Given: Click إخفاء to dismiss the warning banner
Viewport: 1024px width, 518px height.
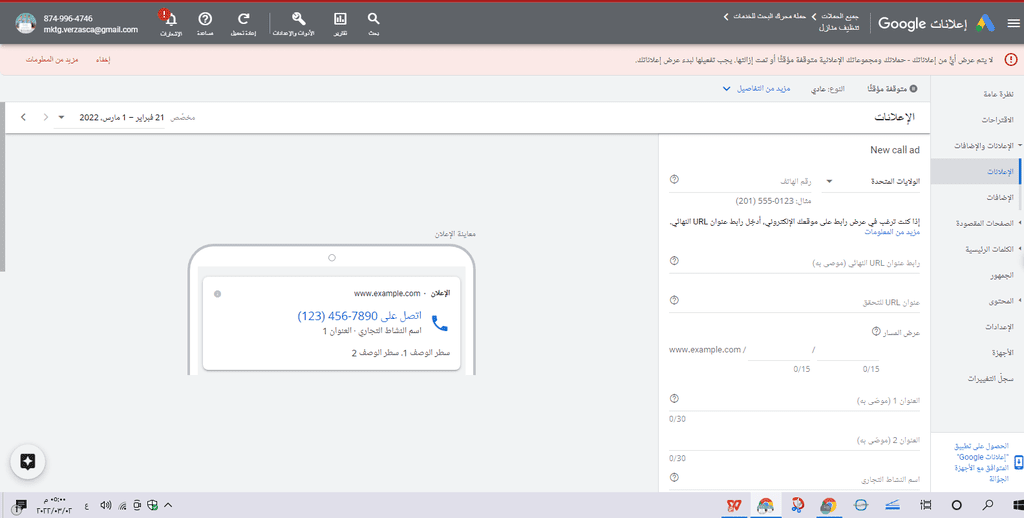Looking at the screenshot, I should pyautogui.click(x=102, y=60).
